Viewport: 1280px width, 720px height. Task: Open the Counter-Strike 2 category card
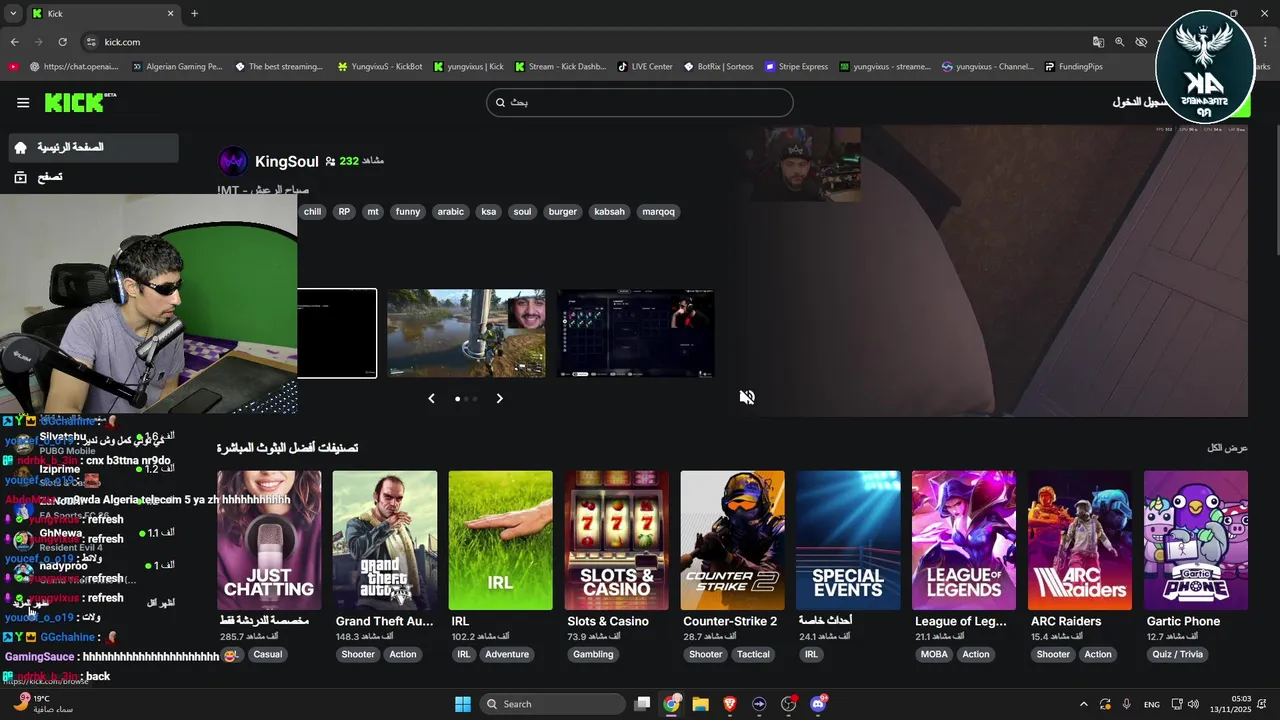point(732,540)
